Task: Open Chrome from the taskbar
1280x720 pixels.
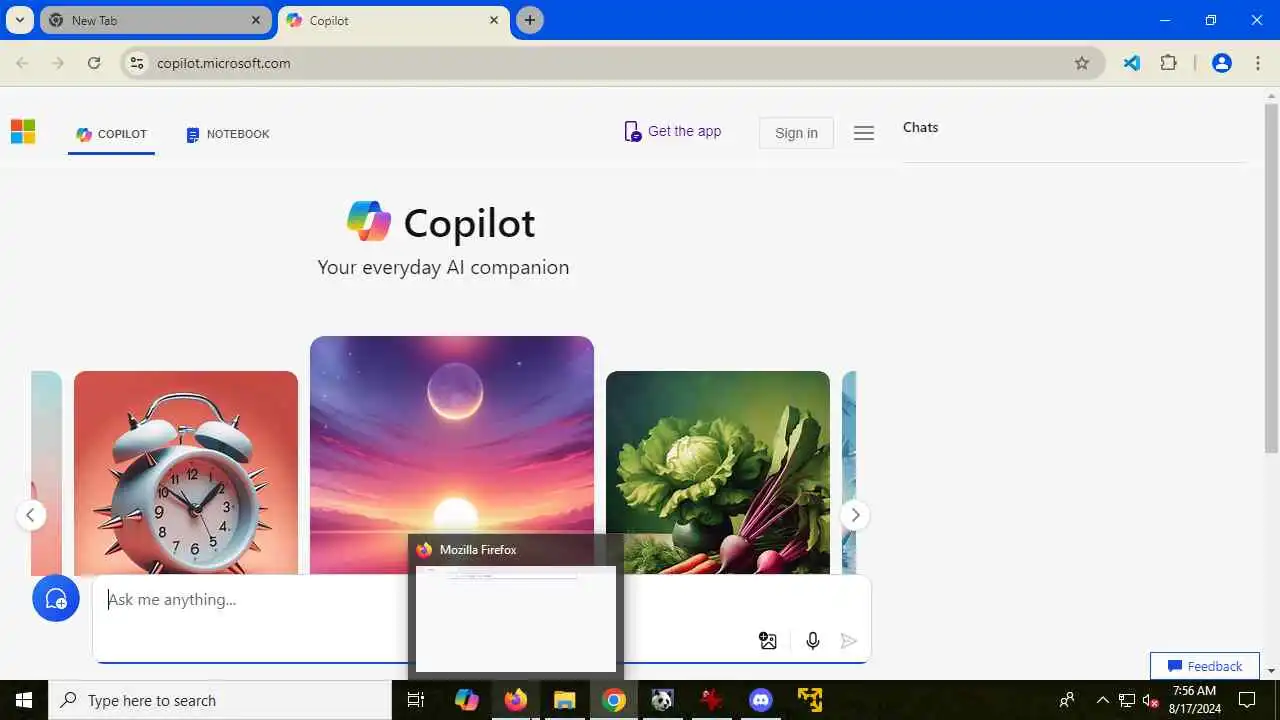Action: pos(614,700)
